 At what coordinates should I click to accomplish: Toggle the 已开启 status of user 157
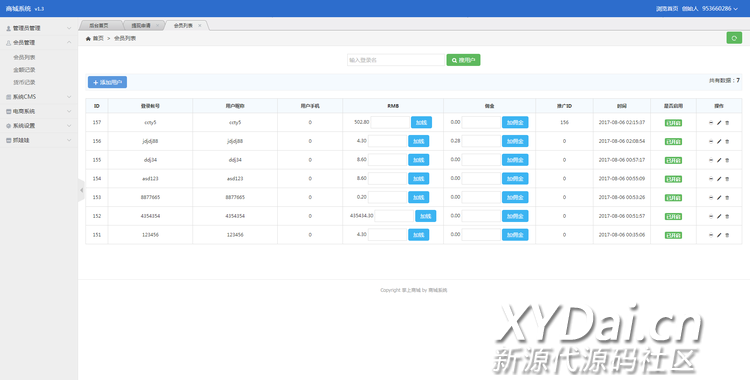click(673, 123)
